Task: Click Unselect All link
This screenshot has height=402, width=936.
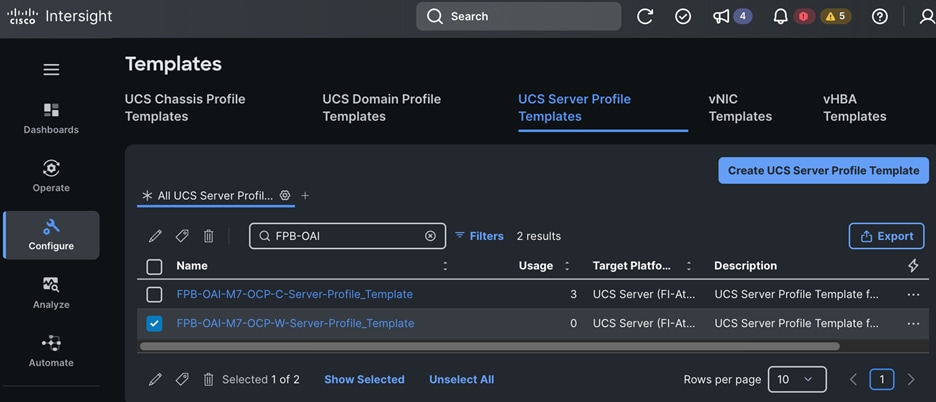Action: pos(461,379)
